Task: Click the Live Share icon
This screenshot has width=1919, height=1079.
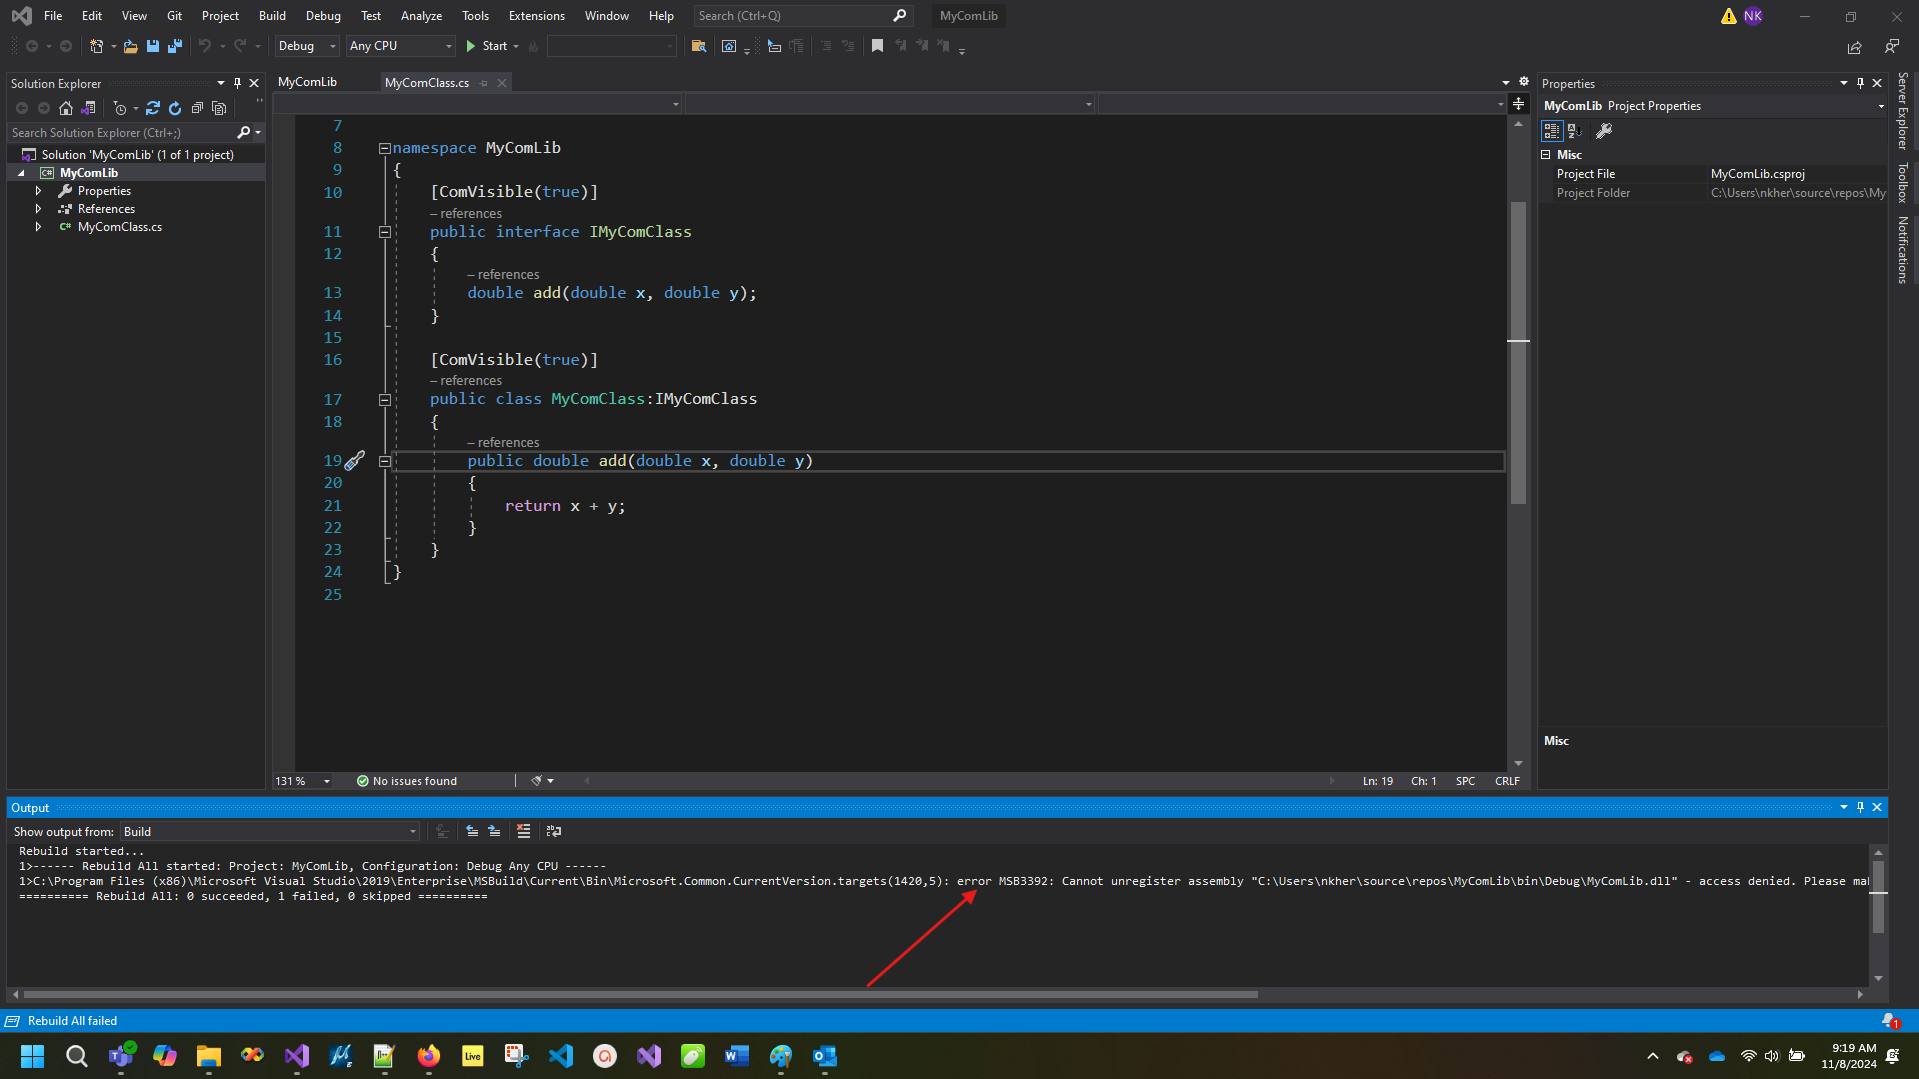Action: [1854, 47]
